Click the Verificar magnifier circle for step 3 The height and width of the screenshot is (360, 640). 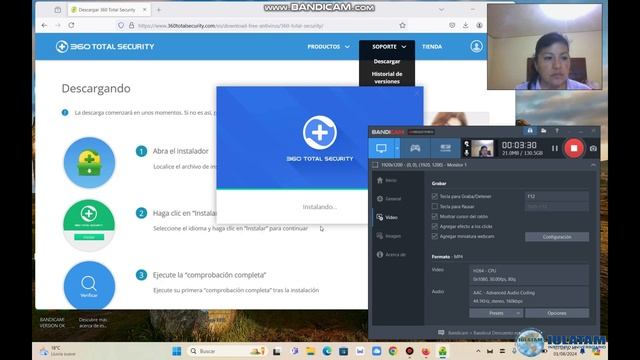tap(89, 286)
